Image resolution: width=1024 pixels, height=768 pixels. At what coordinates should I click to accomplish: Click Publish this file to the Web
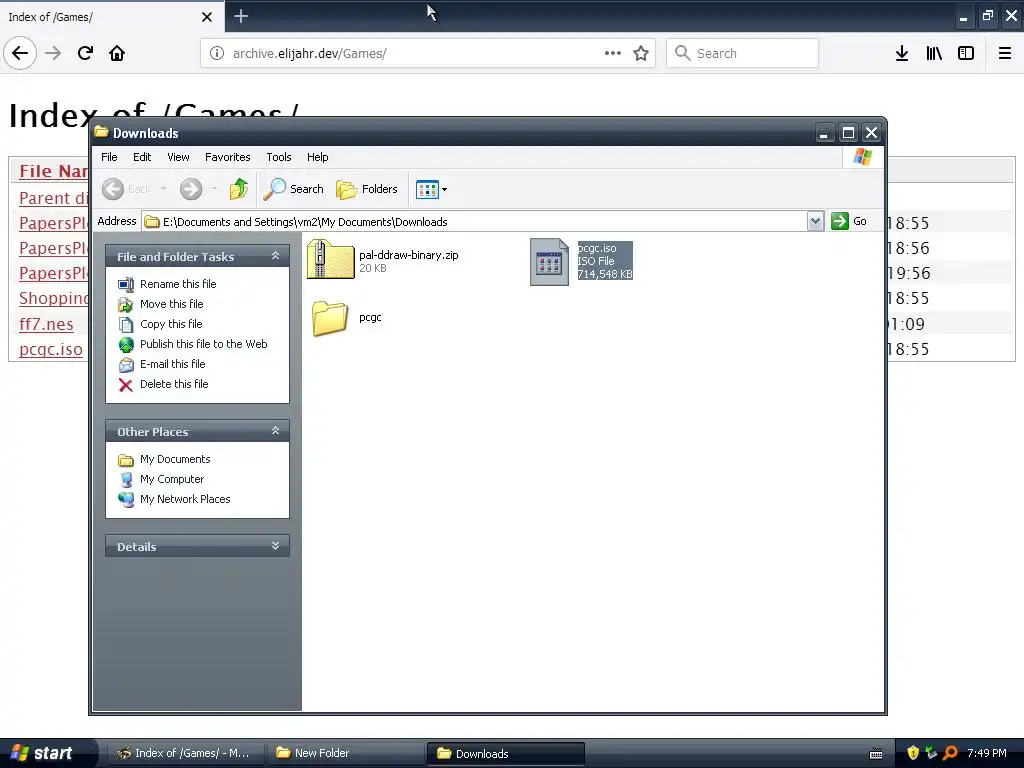(x=203, y=344)
